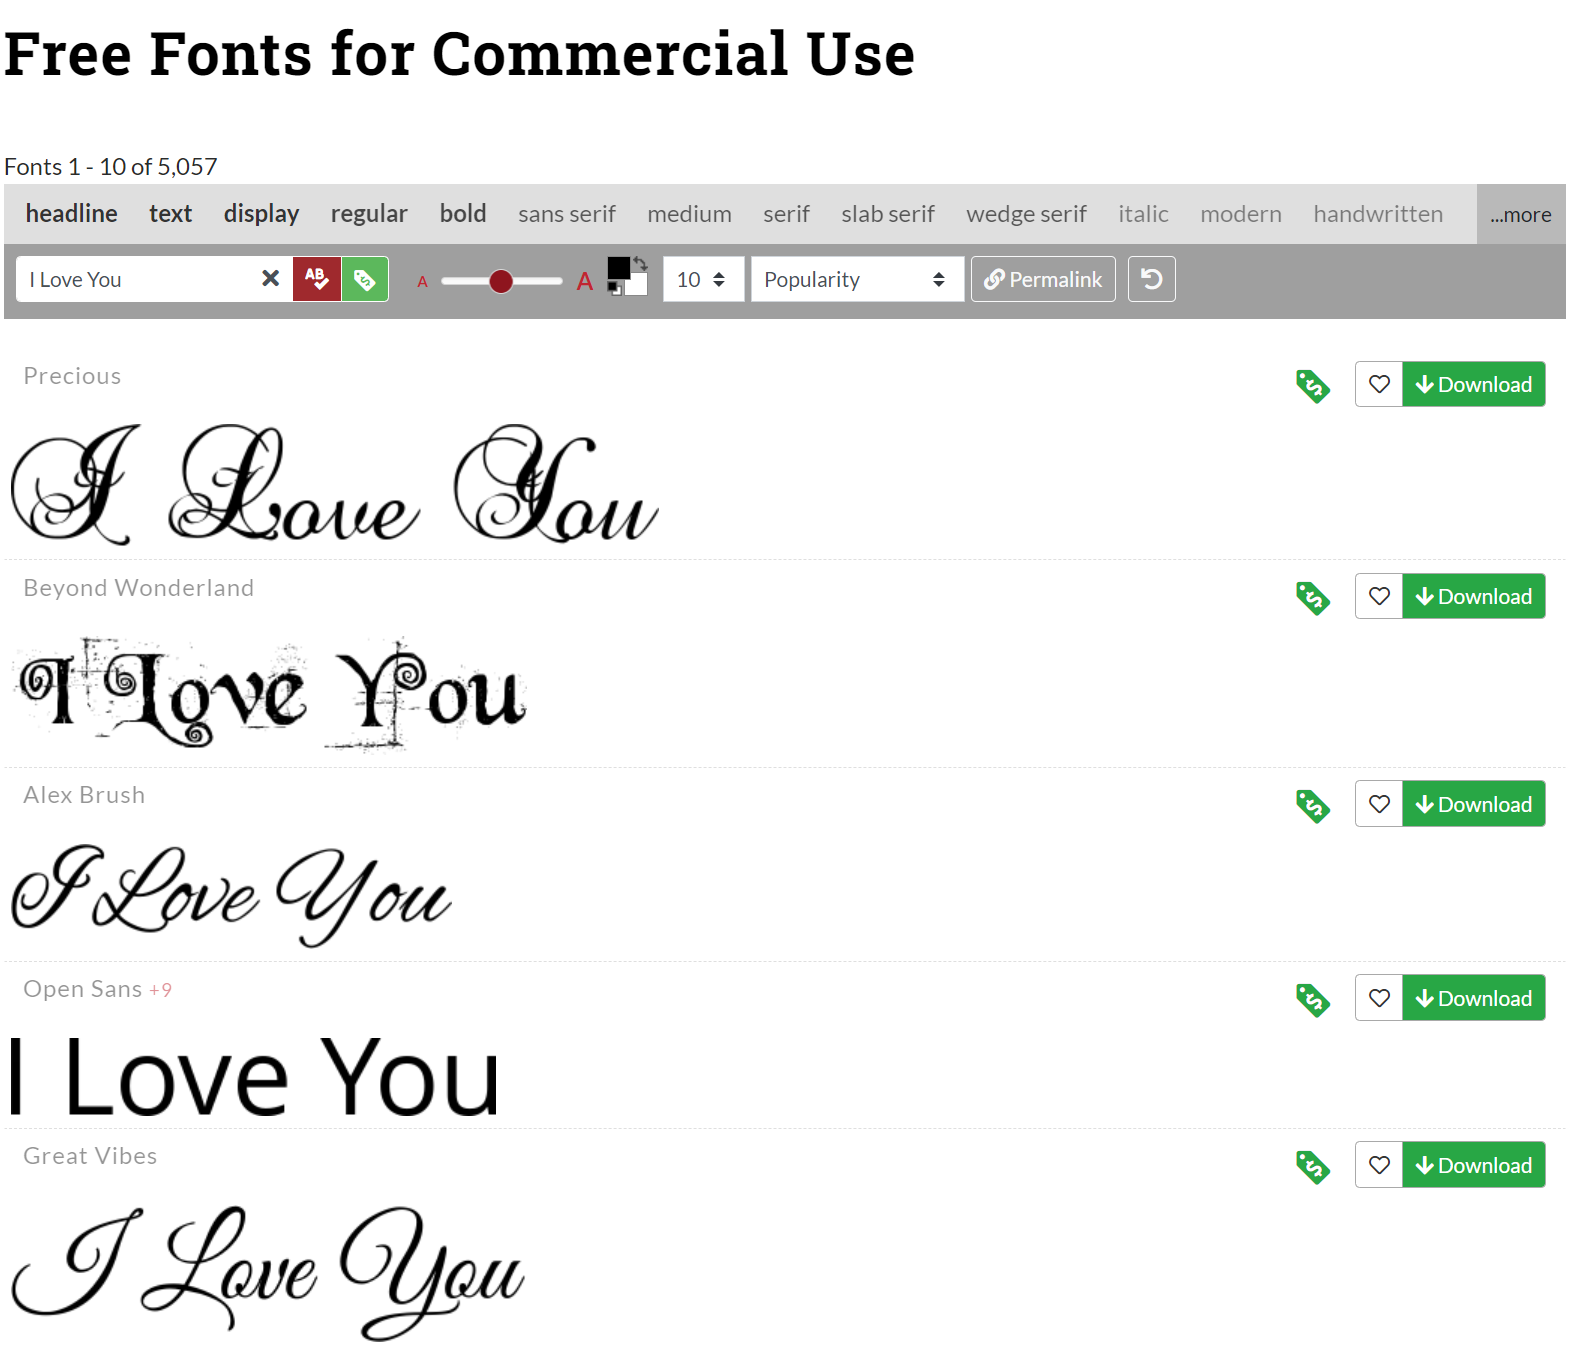Open the Precious font link
This screenshot has width=1578, height=1345.
[72, 376]
